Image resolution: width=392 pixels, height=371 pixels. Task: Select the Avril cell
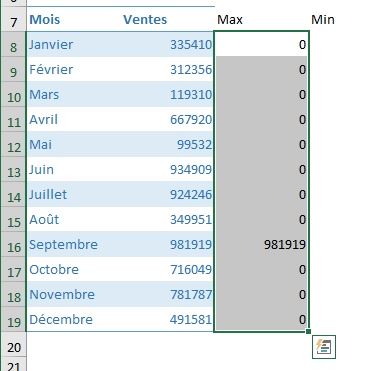[x=74, y=119]
